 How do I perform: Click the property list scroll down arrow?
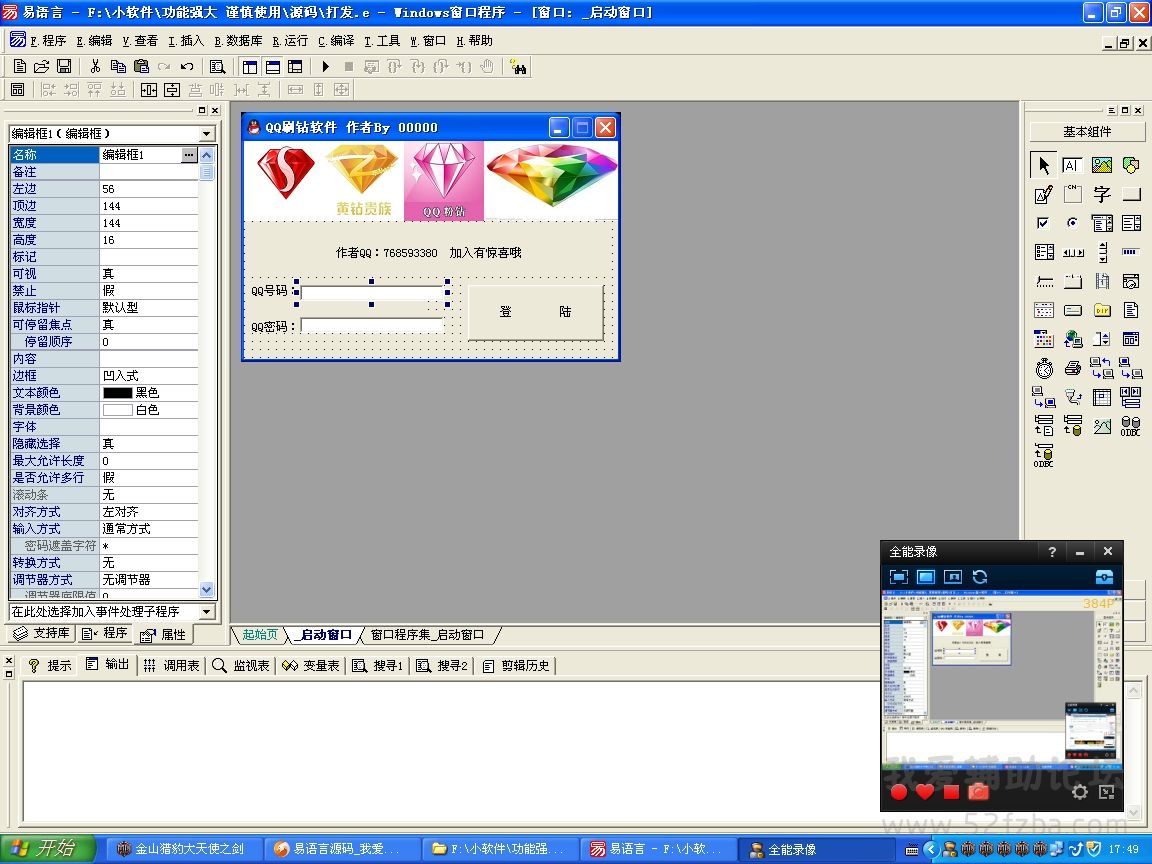coord(206,589)
